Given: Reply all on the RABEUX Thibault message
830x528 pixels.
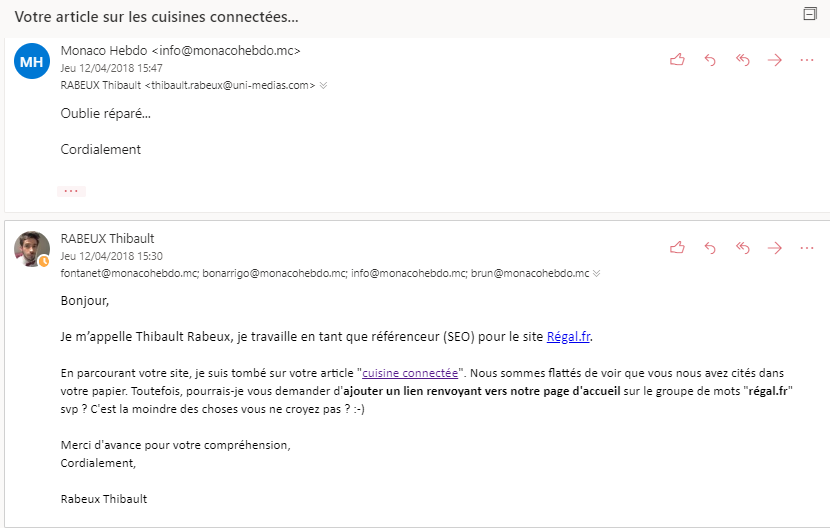Looking at the screenshot, I should coord(742,247).
